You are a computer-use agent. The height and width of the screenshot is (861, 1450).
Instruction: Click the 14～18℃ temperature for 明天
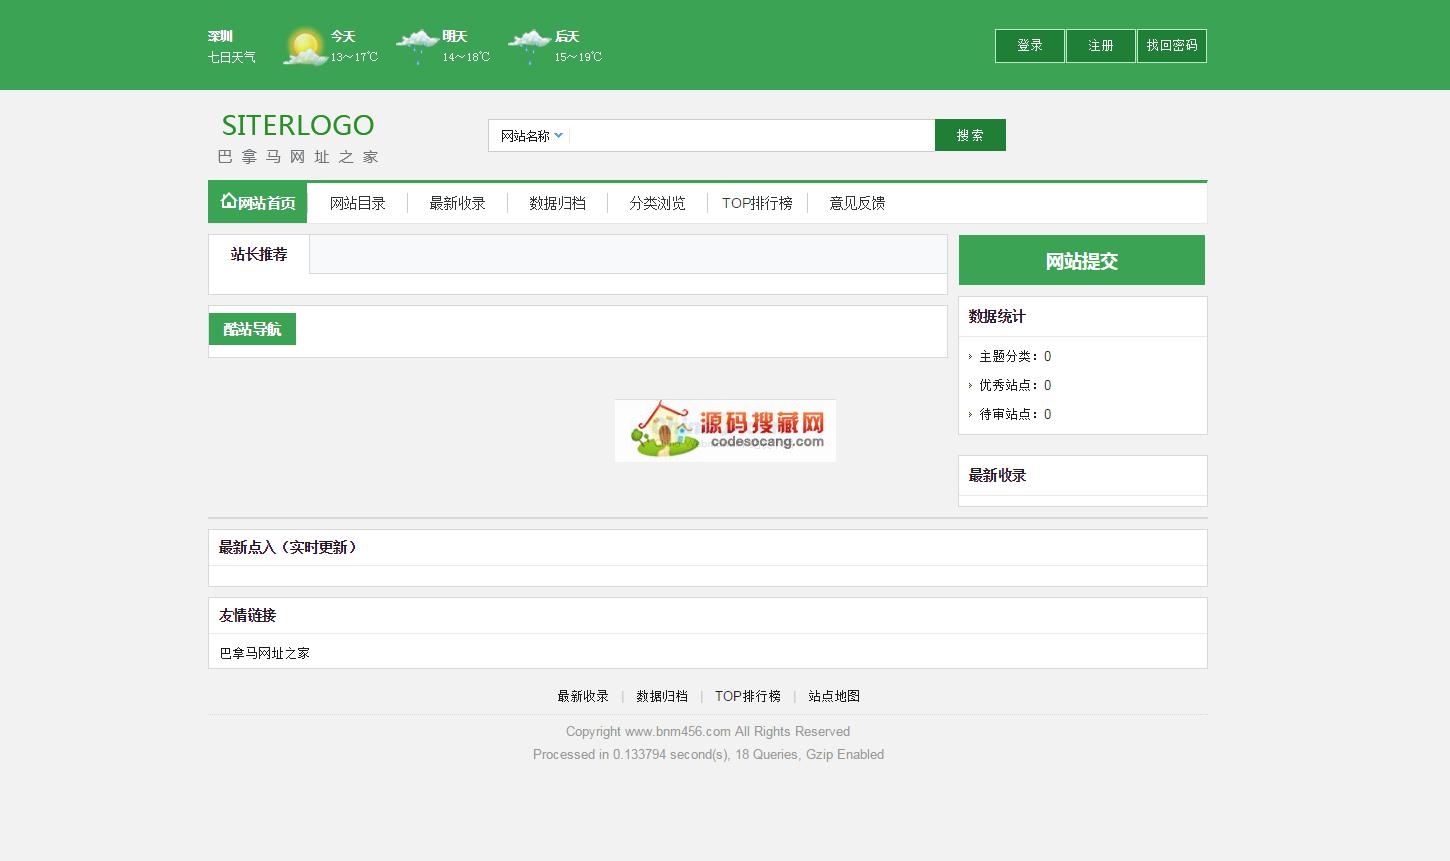pyautogui.click(x=467, y=57)
